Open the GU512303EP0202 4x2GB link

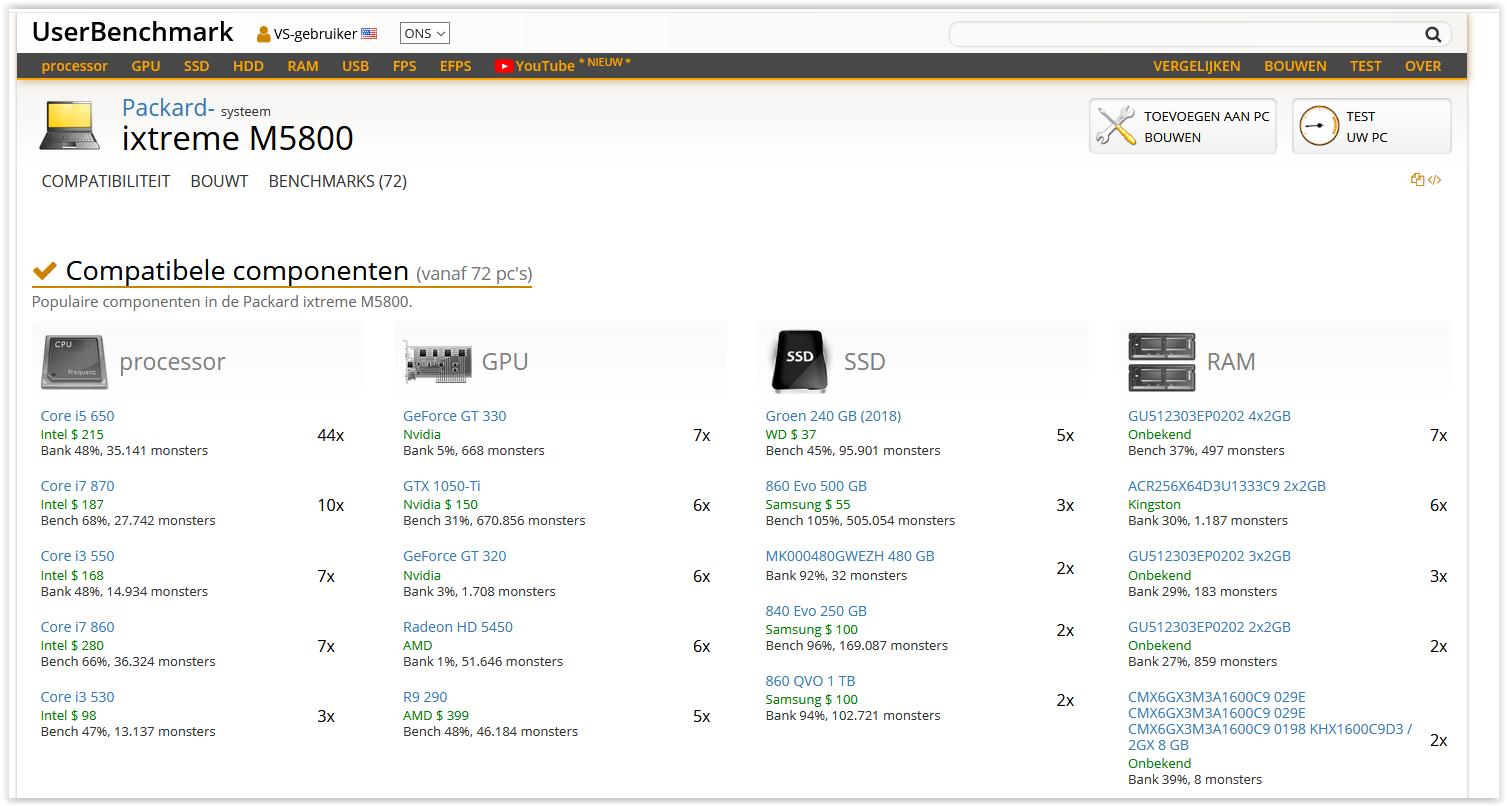pos(1210,416)
